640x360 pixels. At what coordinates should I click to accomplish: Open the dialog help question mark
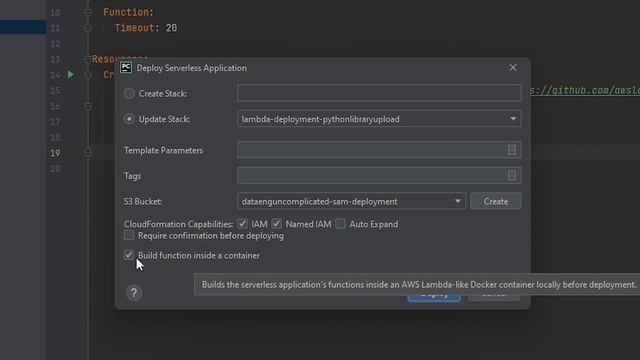133,293
